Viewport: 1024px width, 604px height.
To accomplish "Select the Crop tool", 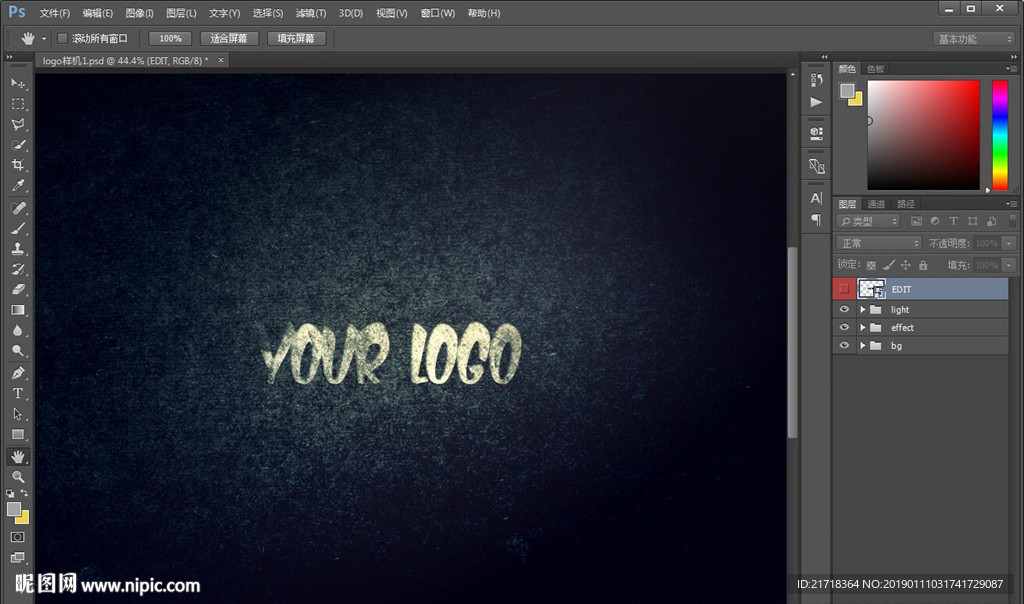I will [18, 165].
